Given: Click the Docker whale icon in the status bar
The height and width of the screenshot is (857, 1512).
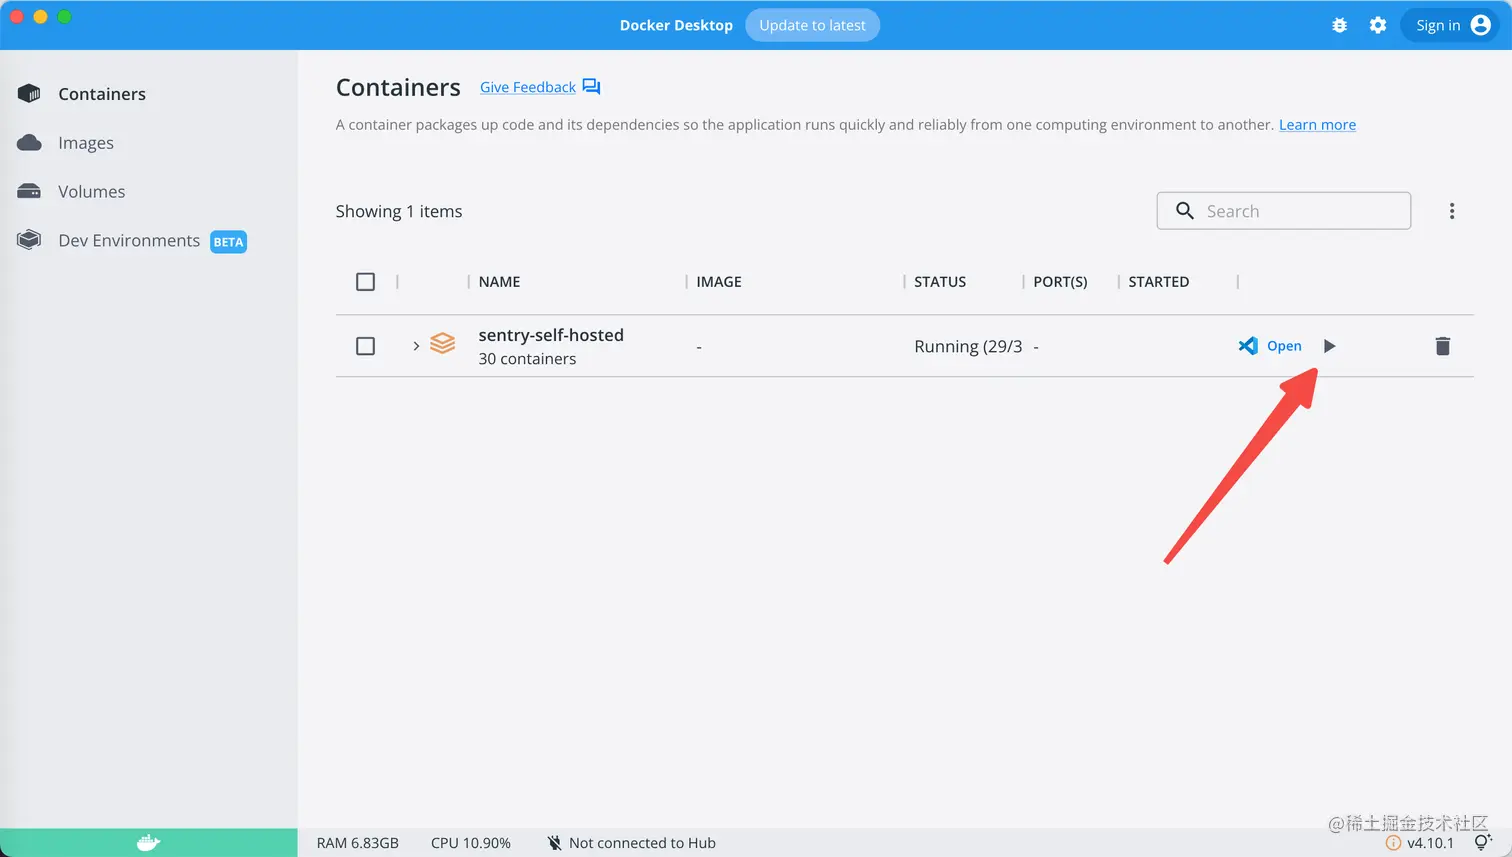Looking at the screenshot, I should [148, 843].
